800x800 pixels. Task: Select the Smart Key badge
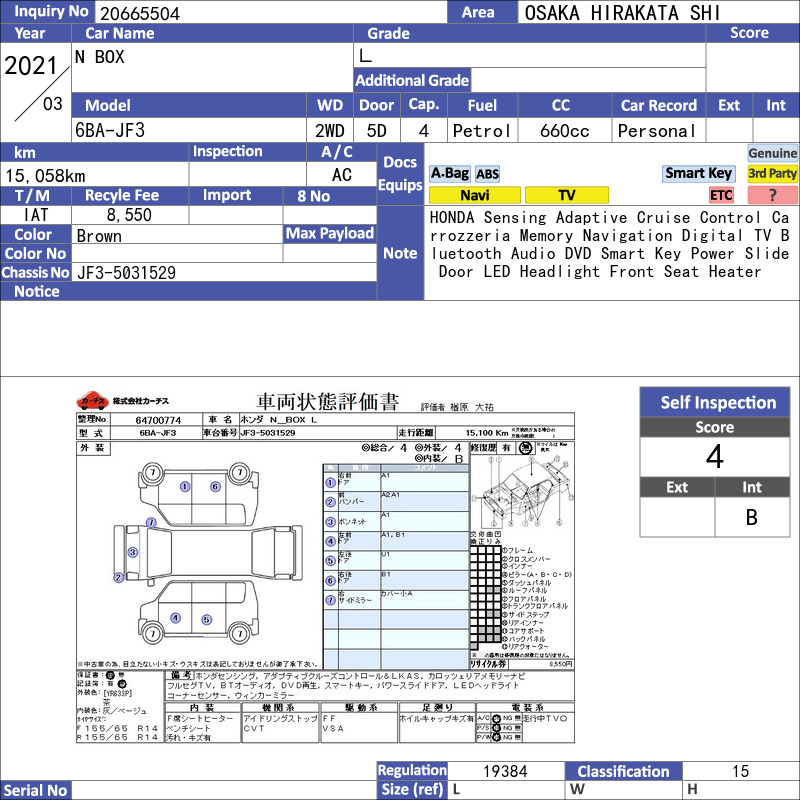click(x=698, y=173)
